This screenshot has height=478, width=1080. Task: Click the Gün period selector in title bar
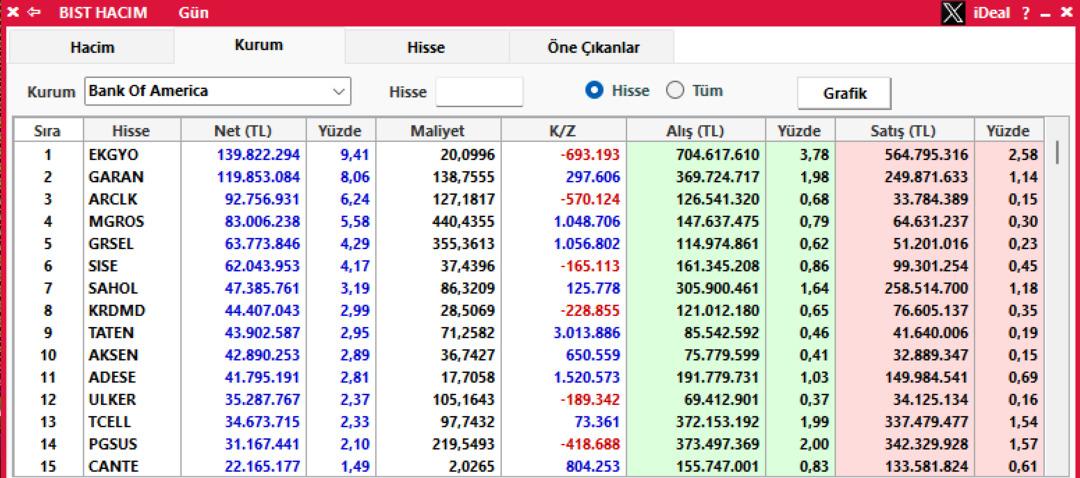click(193, 12)
